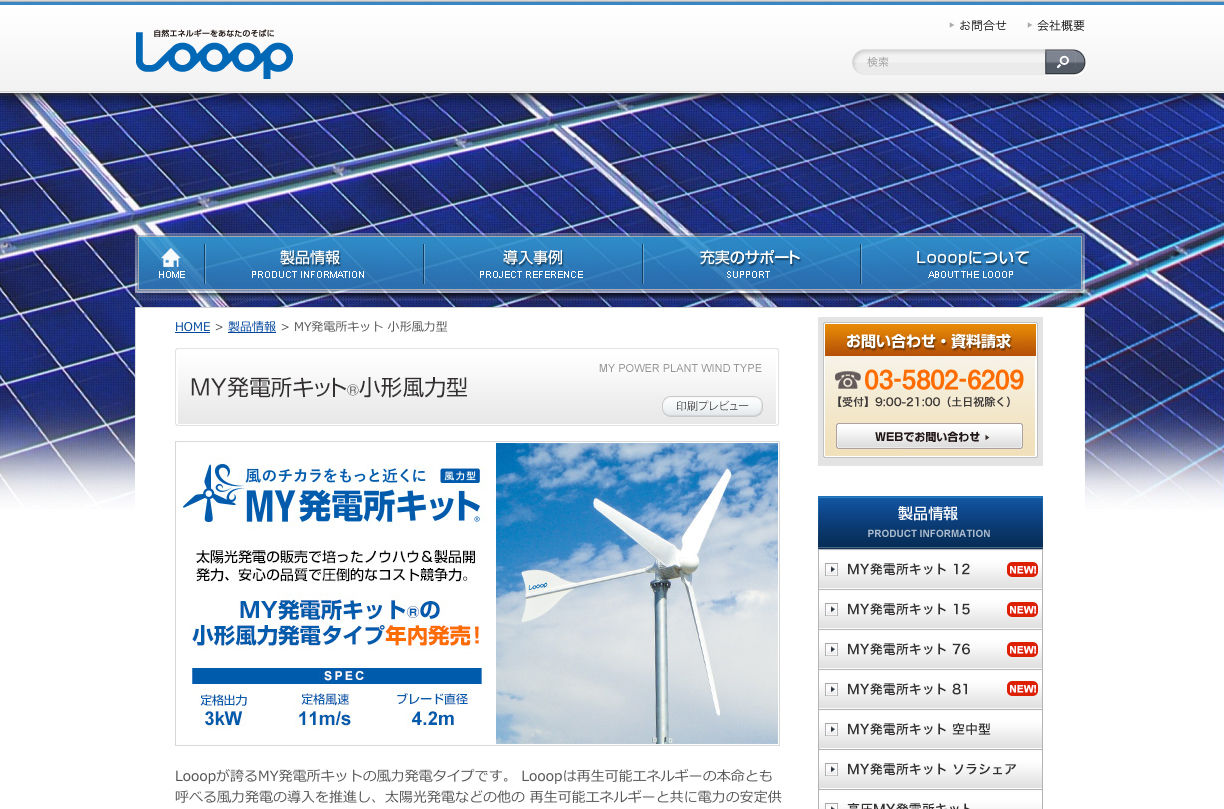
Task: Open MY発電所キット 81 in the sidebar
Action: click(930, 690)
